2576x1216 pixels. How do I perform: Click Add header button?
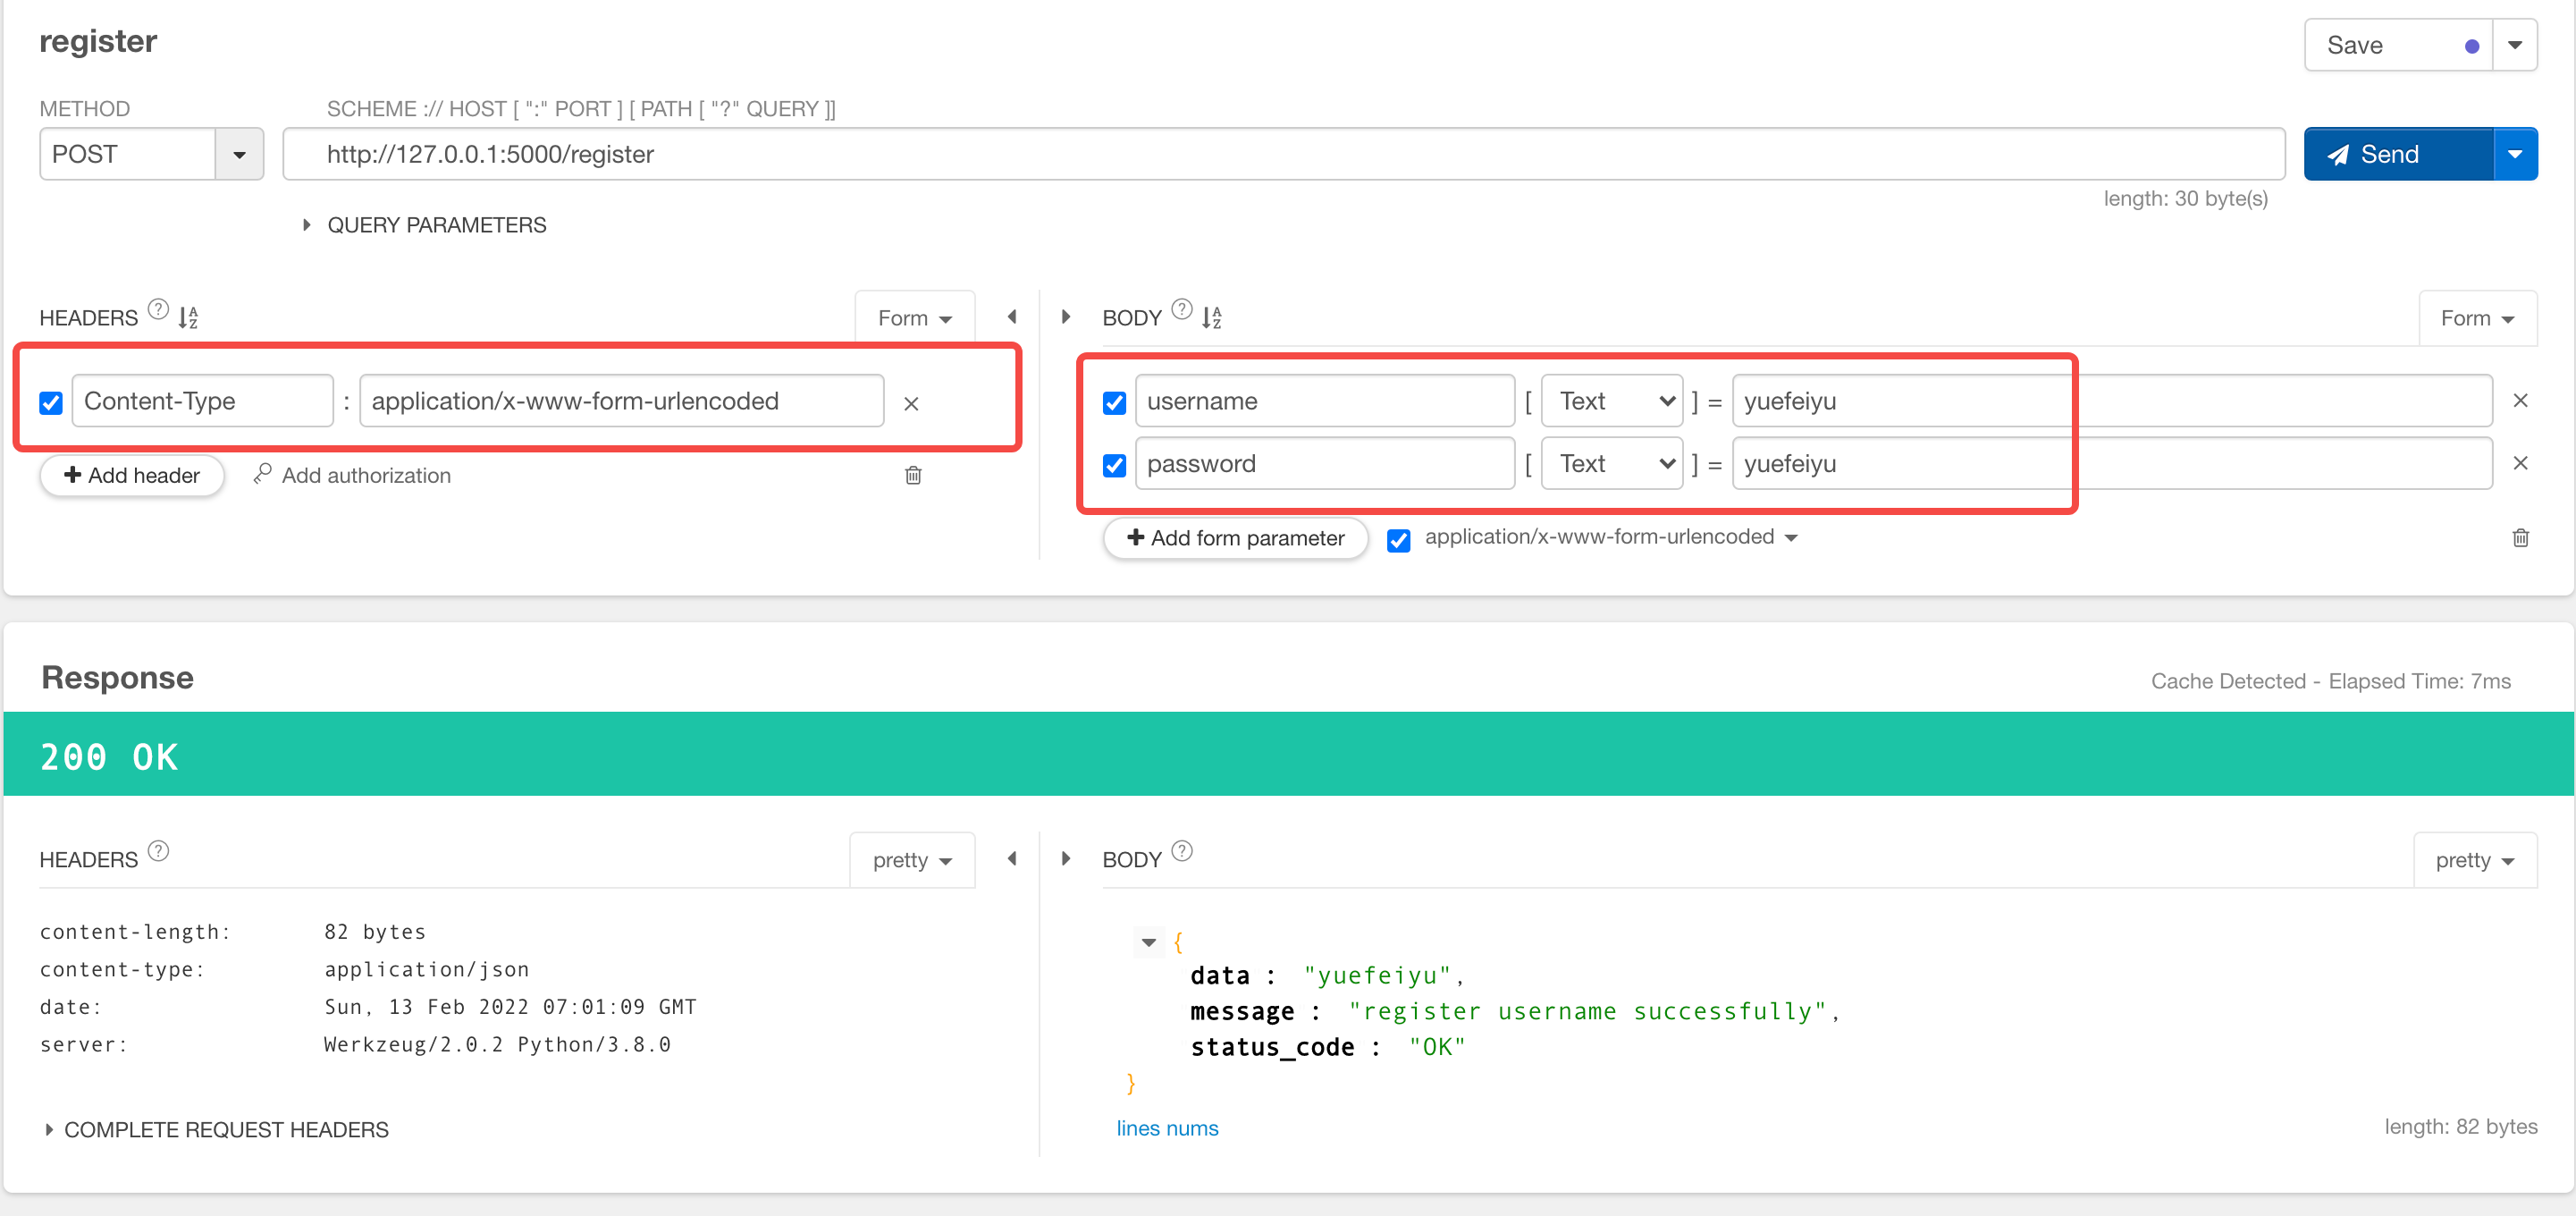[132, 475]
